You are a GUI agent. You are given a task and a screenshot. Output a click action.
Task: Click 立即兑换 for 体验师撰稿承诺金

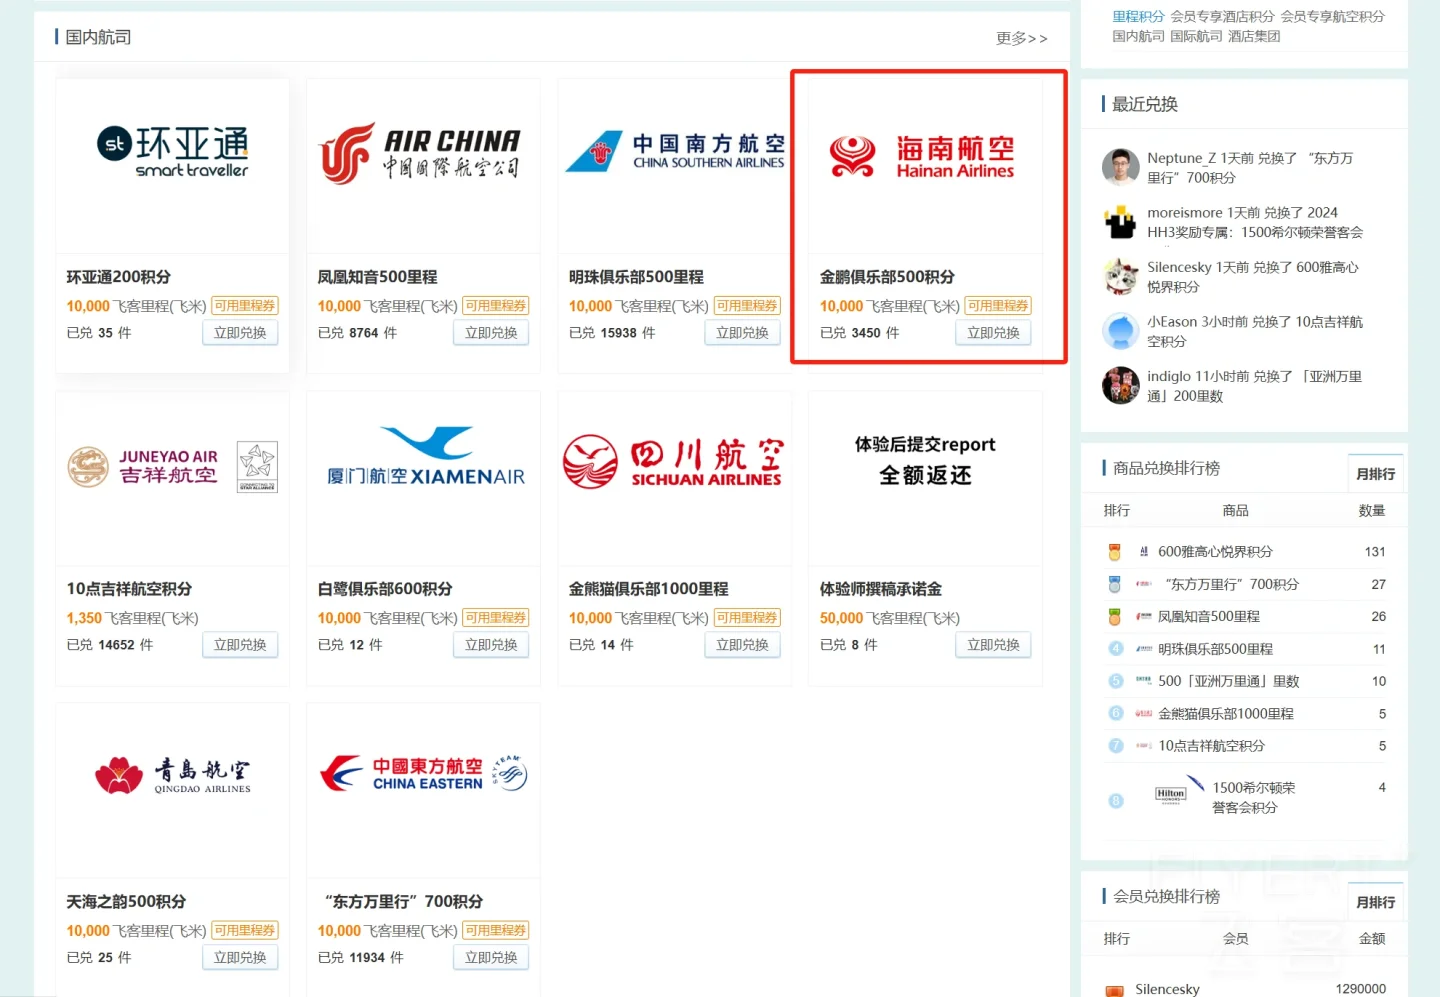point(993,645)
